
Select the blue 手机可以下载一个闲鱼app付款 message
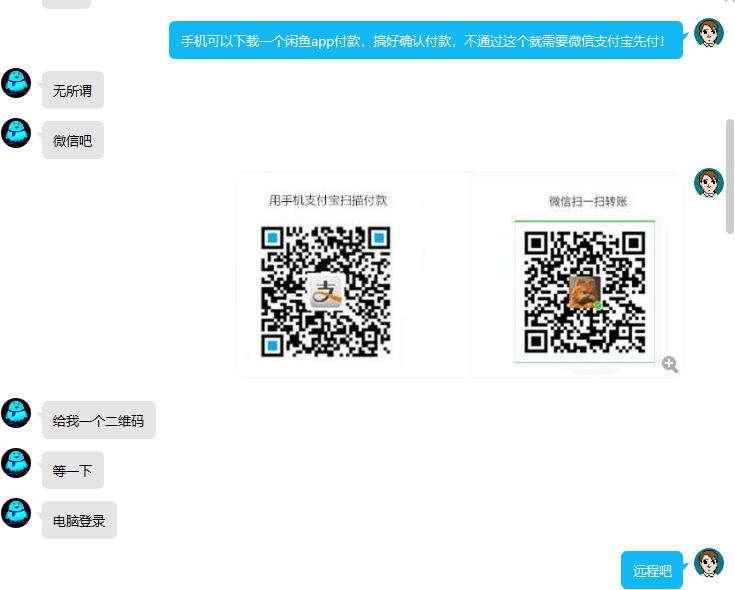(426, 40)
